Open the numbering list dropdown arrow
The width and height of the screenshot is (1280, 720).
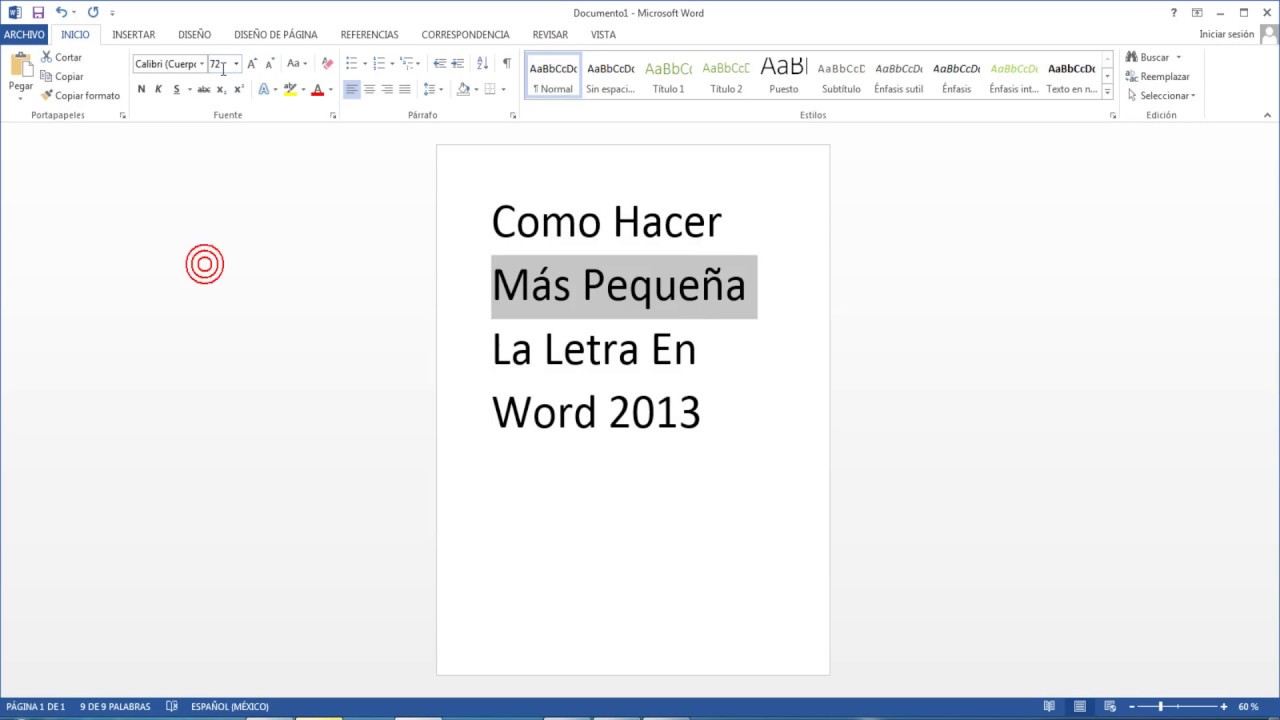[x=392, y=64]
